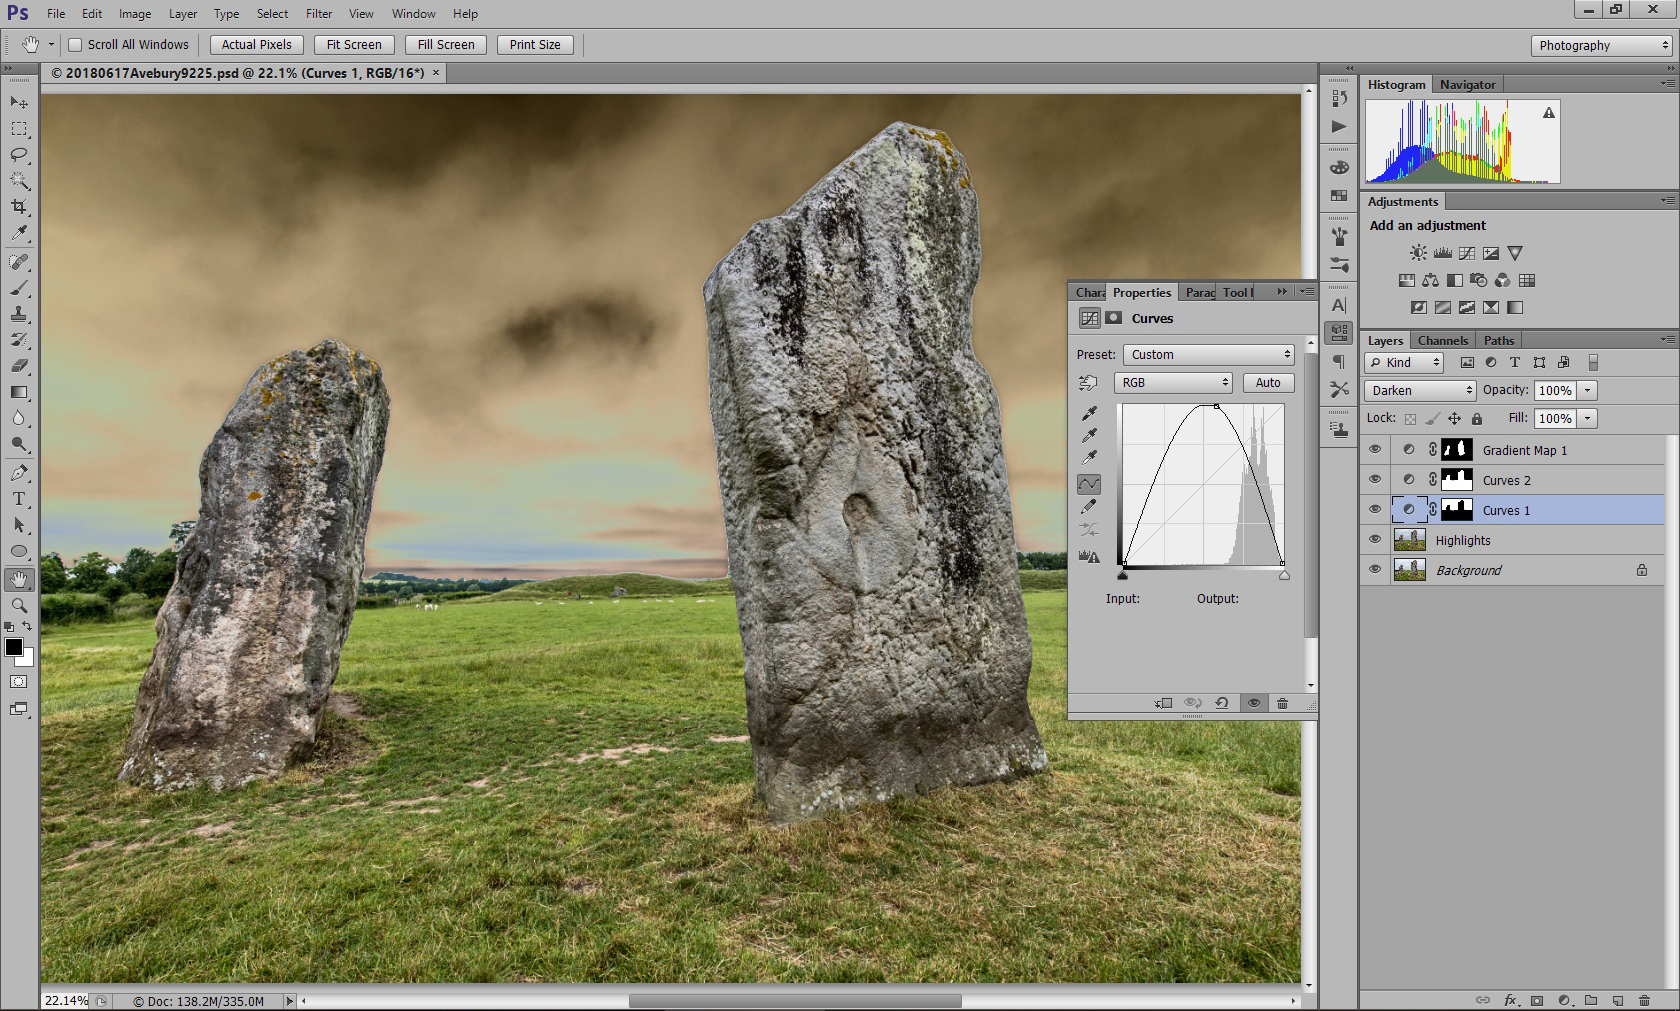The image size is (1680, 1011).
Task: Delete the adjustment in Properties panel
Action: [x=1282, y=703]
